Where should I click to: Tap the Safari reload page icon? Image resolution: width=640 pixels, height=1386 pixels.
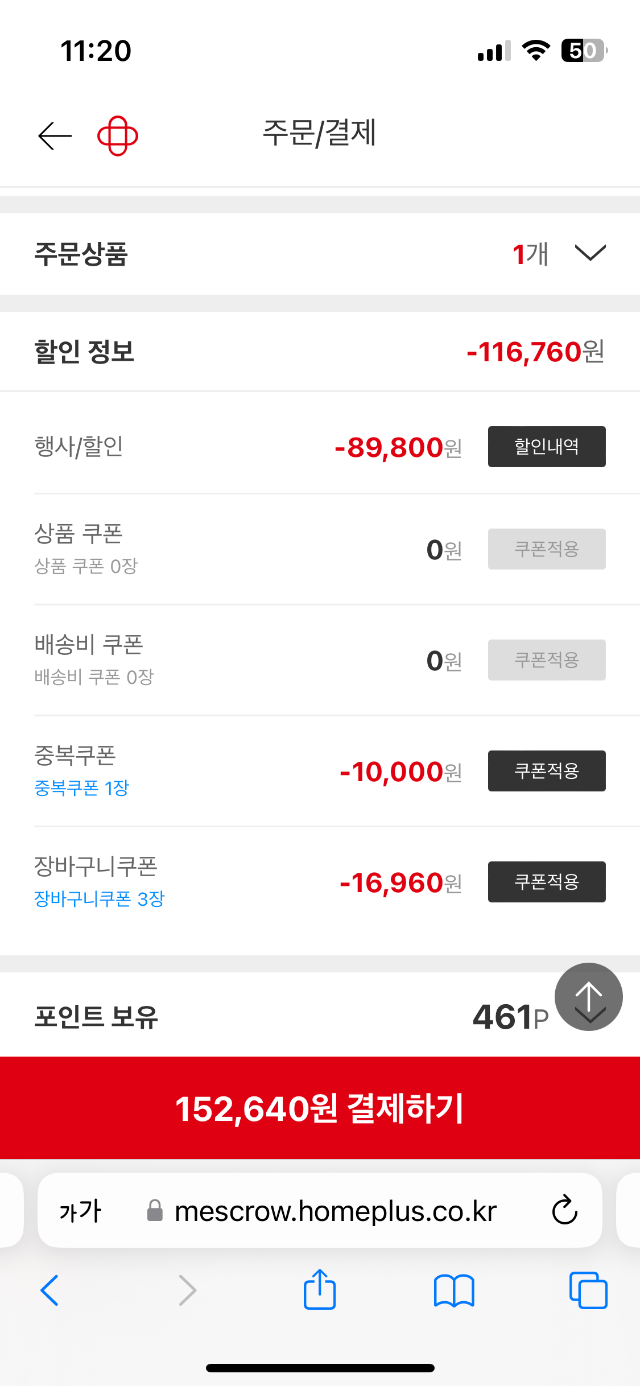565,1211
